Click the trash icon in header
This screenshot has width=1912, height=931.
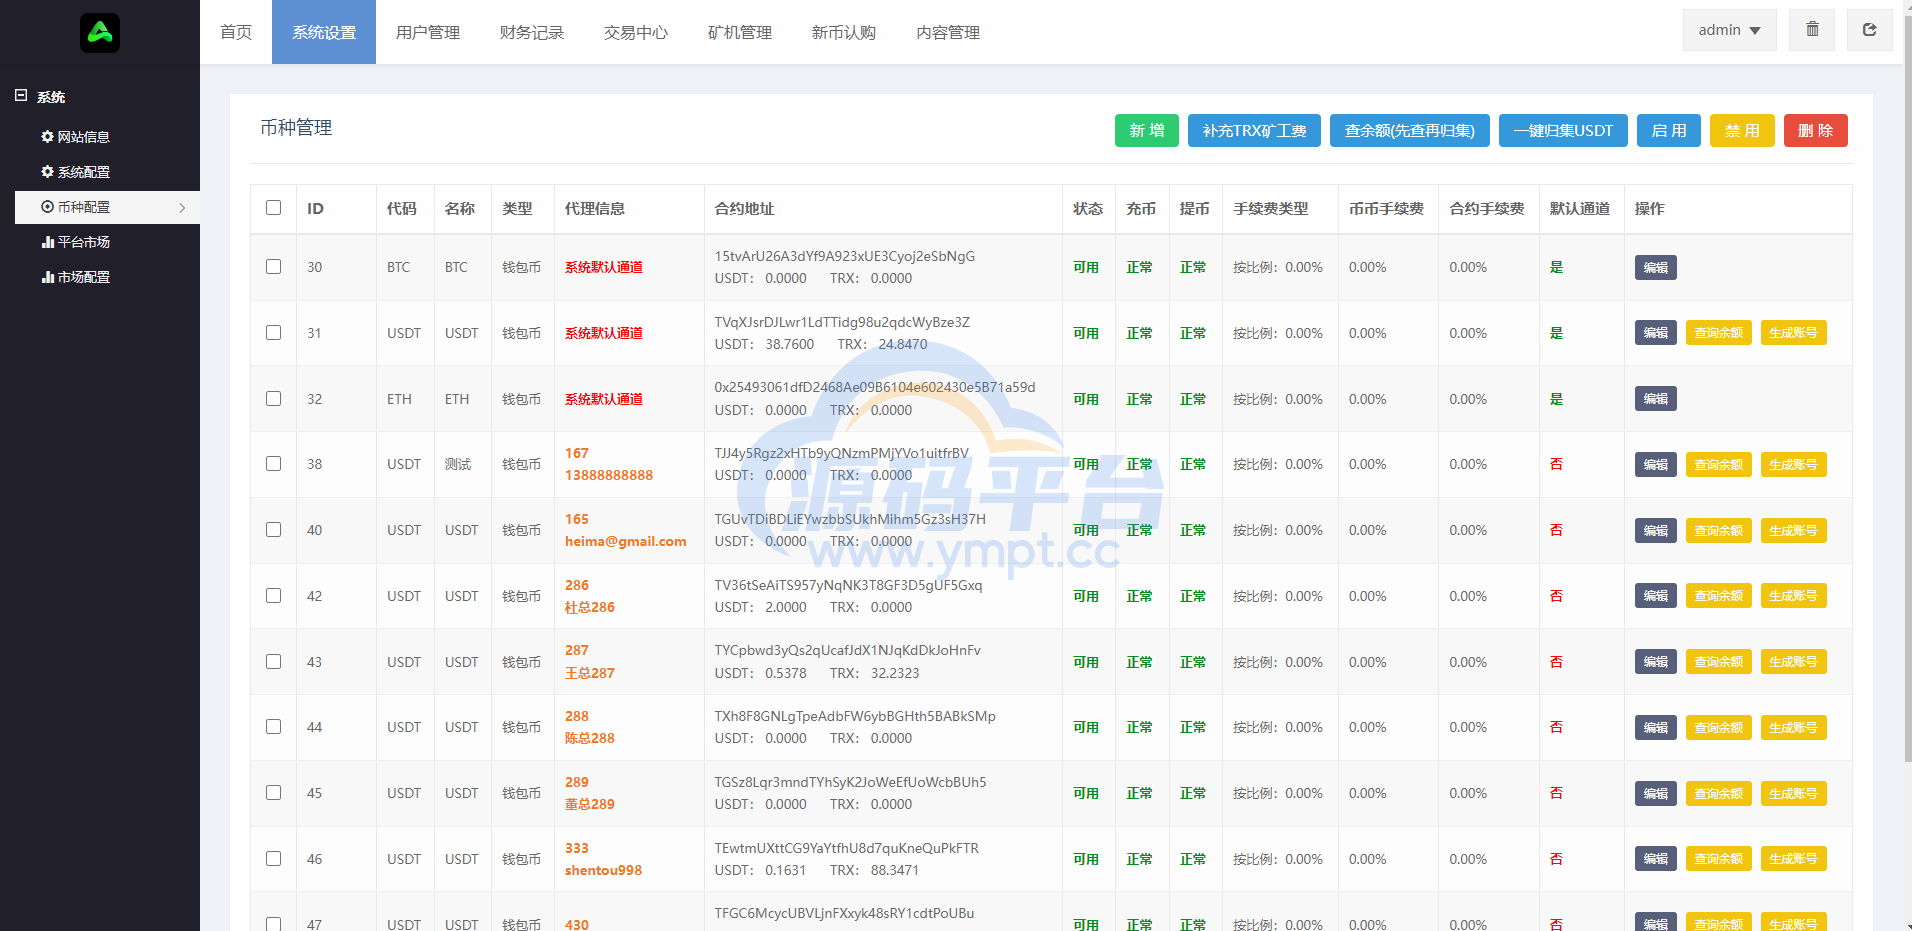point(1812,30)
